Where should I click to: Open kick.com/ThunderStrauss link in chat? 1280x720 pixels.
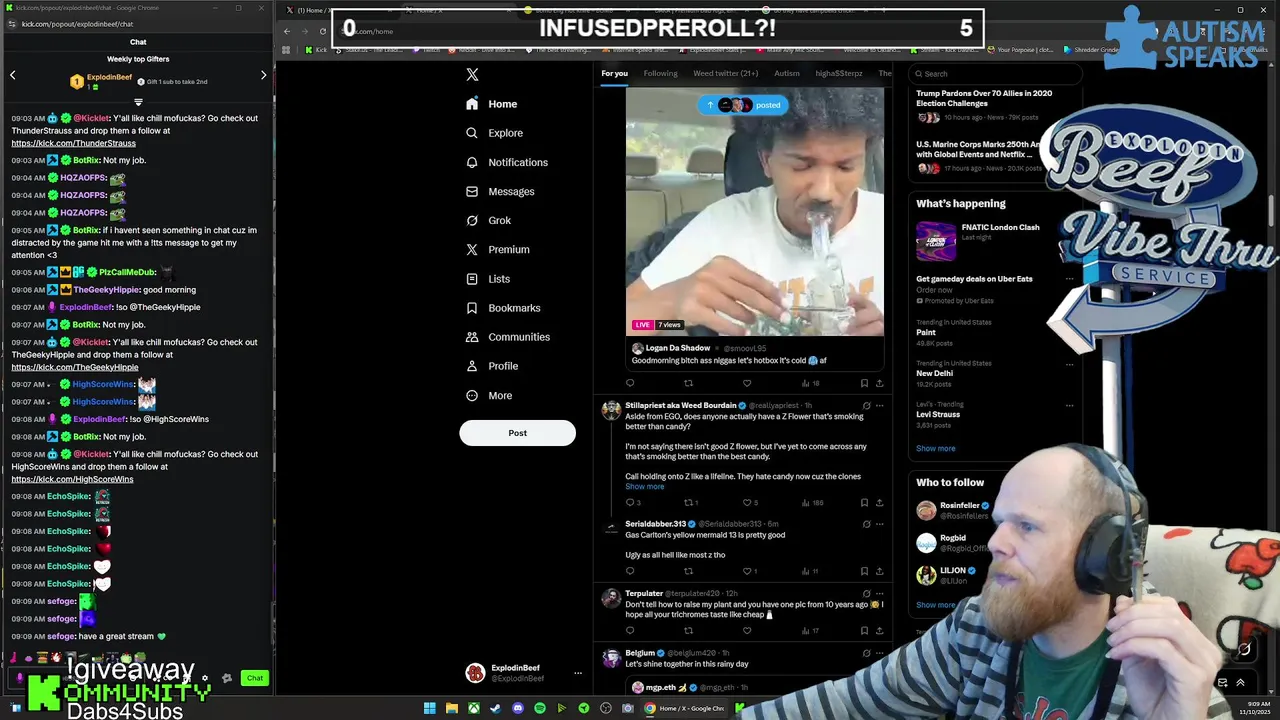[73, 143]
